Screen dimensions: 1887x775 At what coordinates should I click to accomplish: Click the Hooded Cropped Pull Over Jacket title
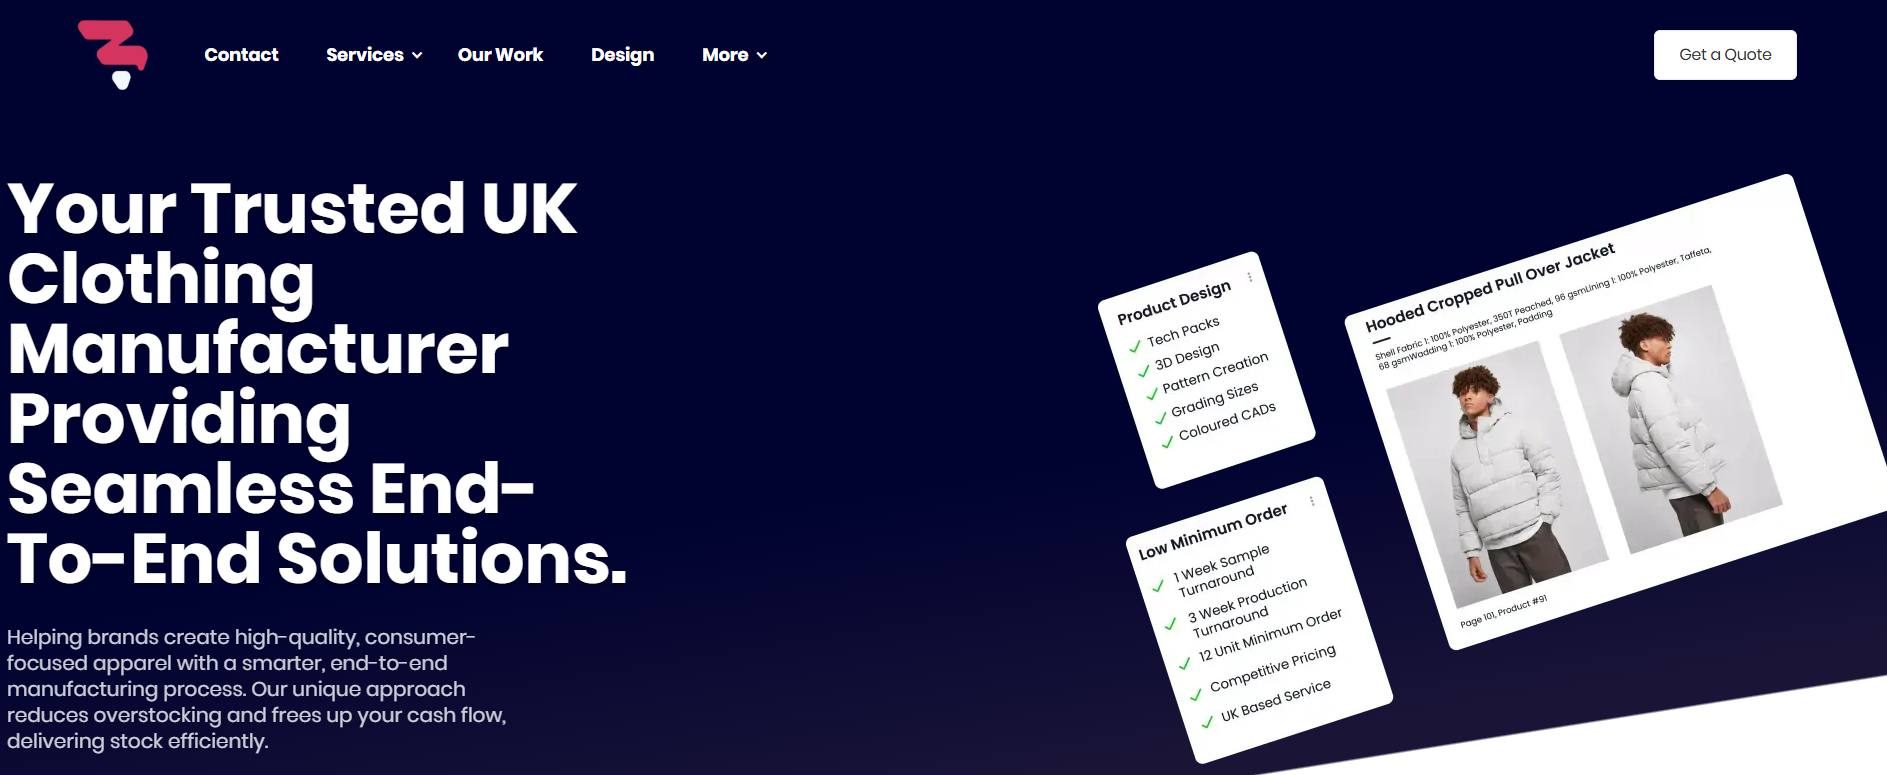tap(1489, 287)
